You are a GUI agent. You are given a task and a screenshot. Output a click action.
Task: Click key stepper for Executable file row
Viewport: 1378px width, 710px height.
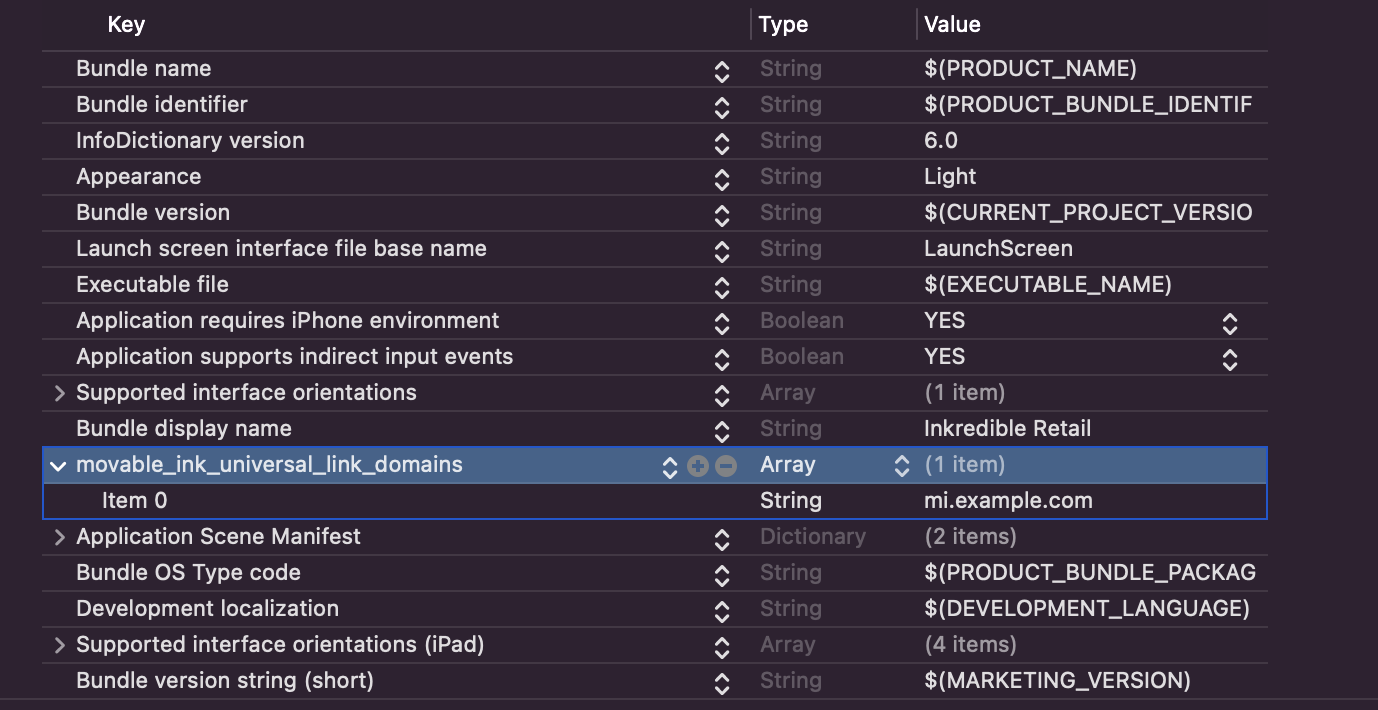point(722,287)
